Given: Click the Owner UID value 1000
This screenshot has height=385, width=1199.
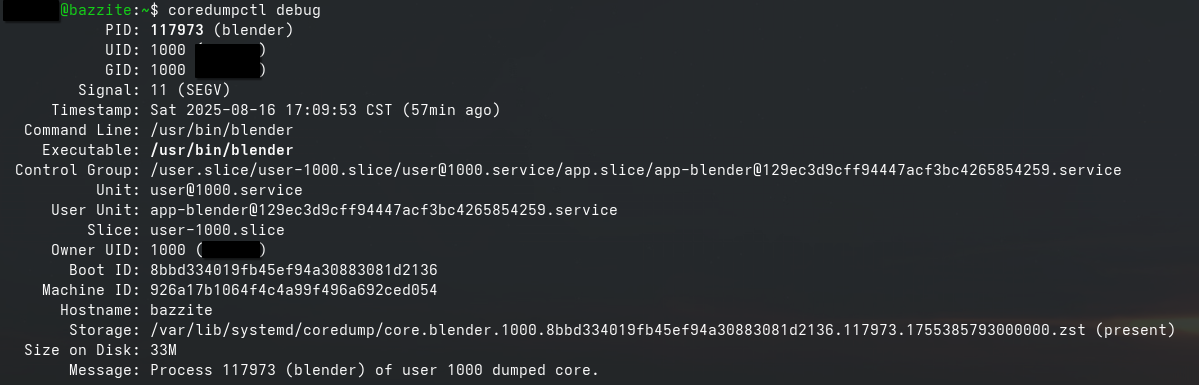Looking at the screenshot, I should pos(168,250).
